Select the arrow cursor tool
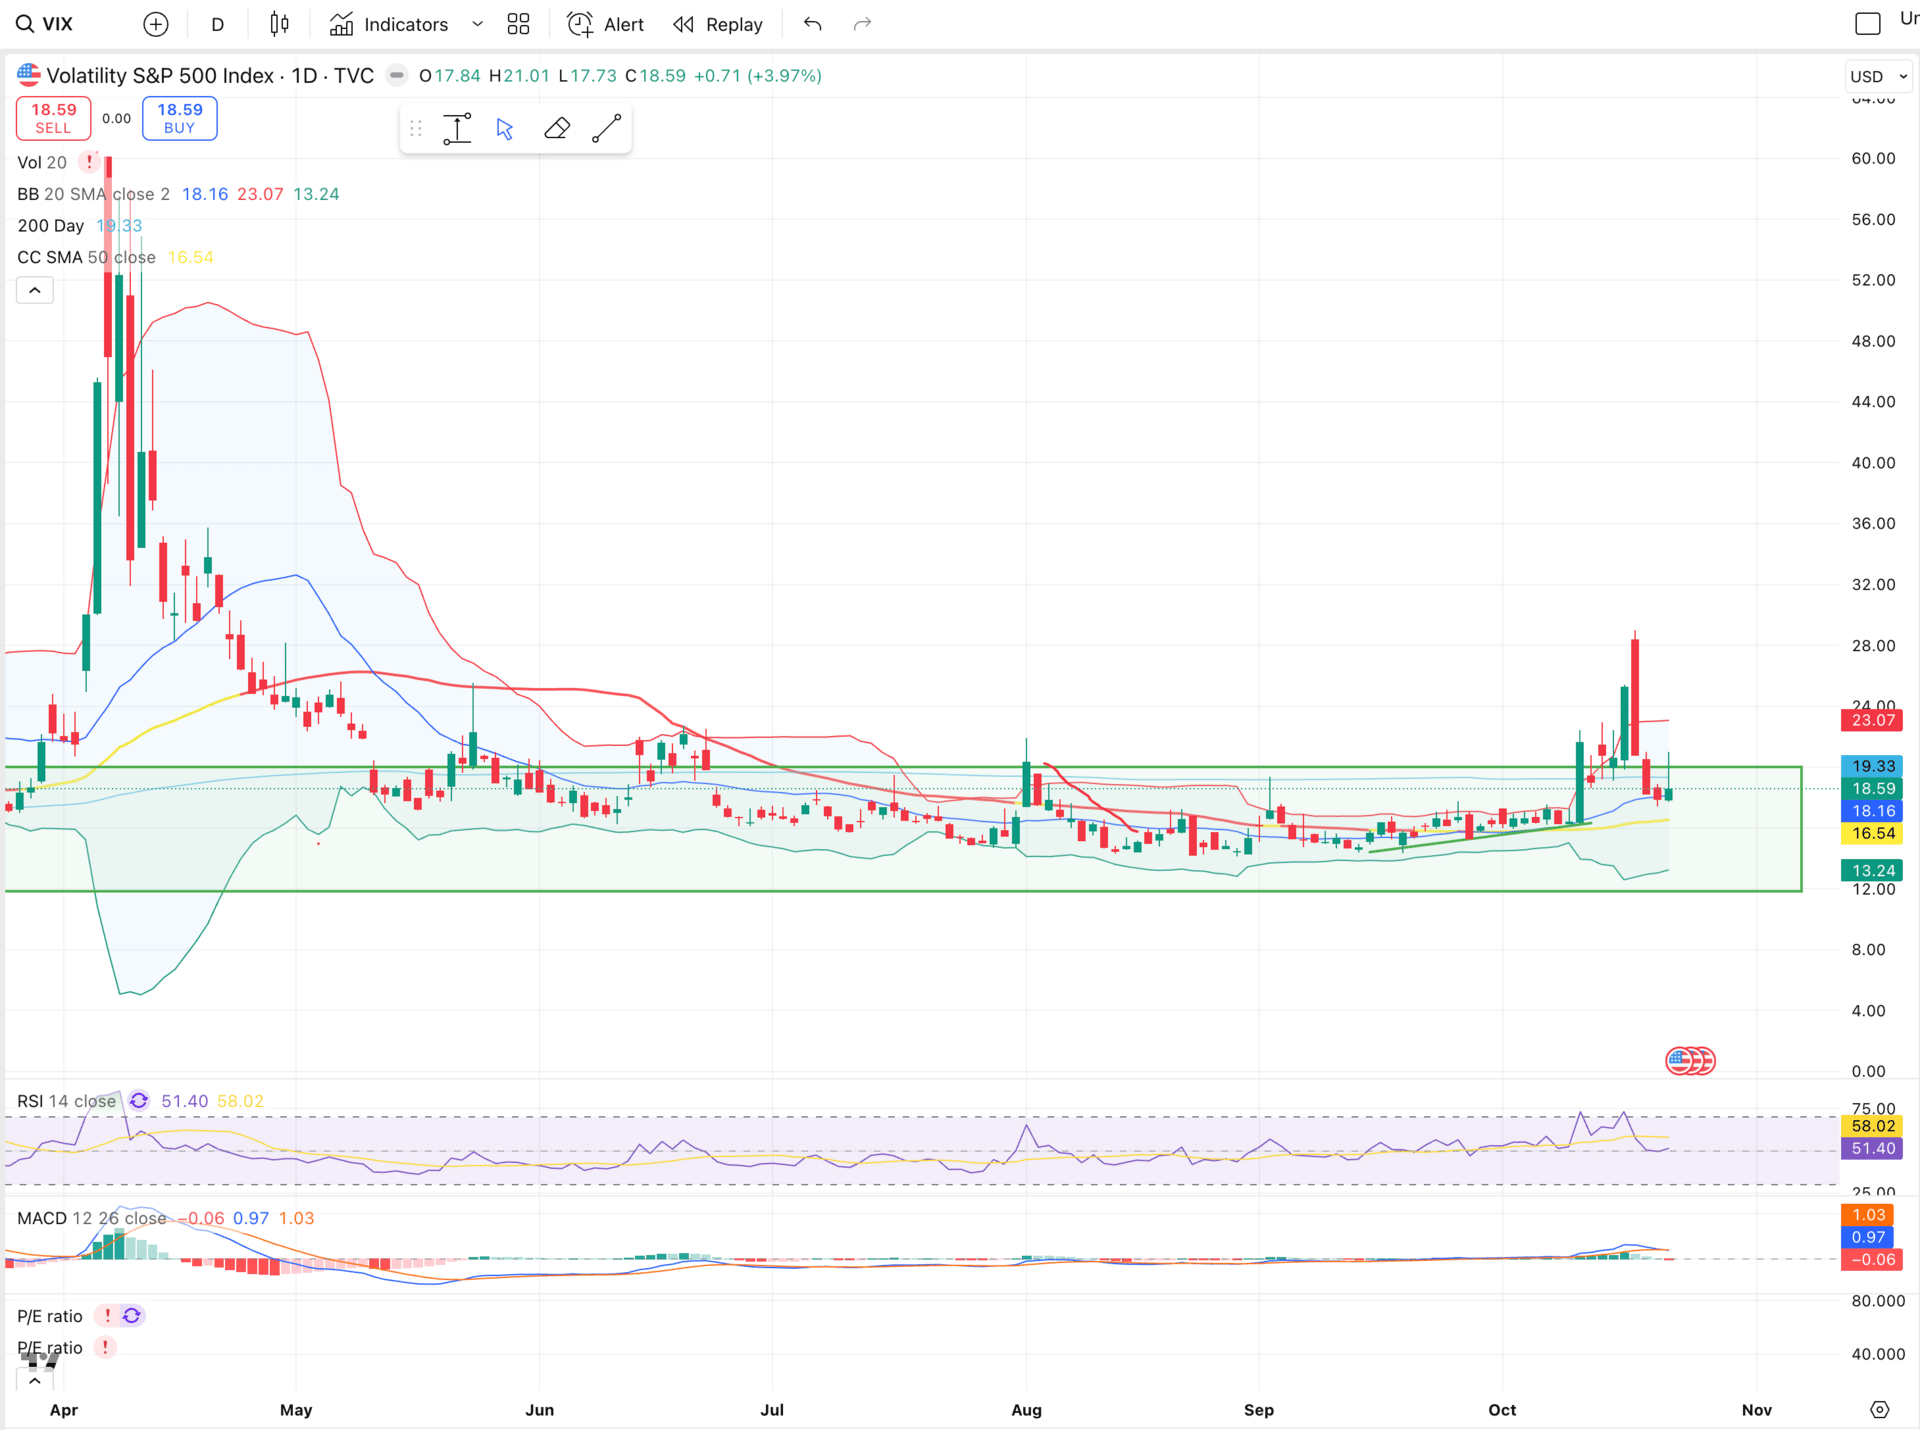Viewport: 1920px width, 1430px height. pyautogui.click(x=505, y=129)
